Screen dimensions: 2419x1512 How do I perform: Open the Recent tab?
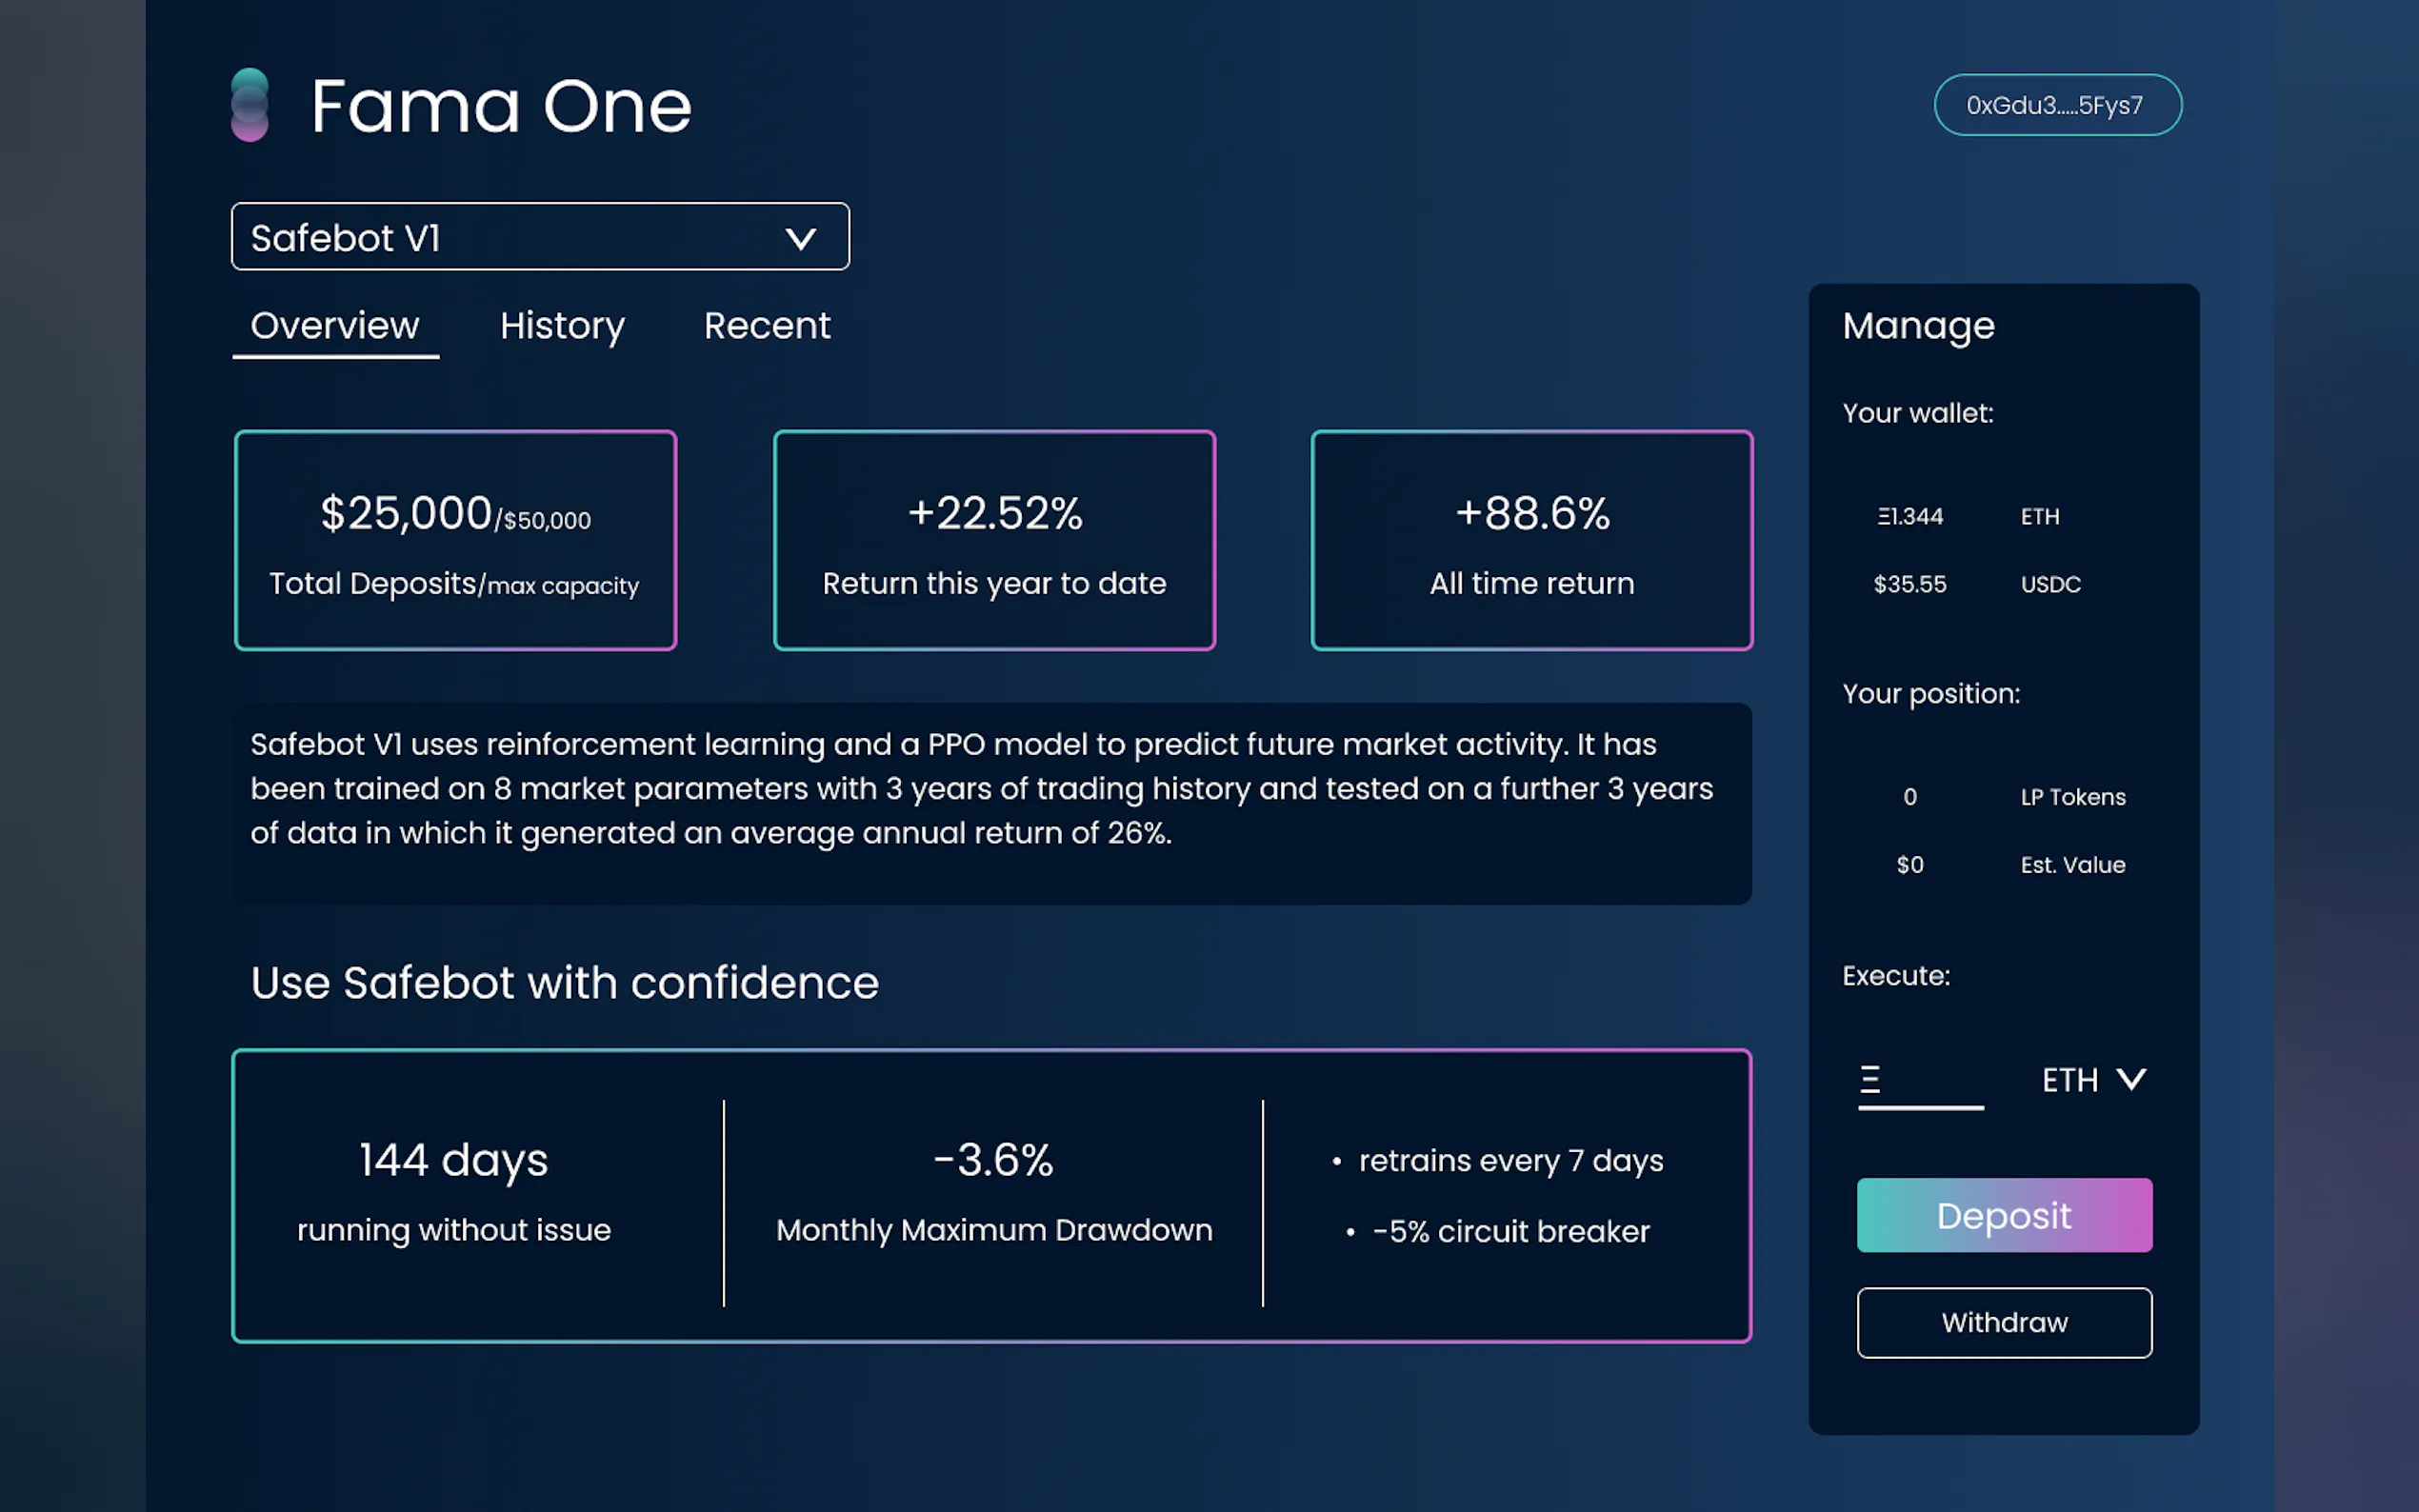(x=766, y=326)
